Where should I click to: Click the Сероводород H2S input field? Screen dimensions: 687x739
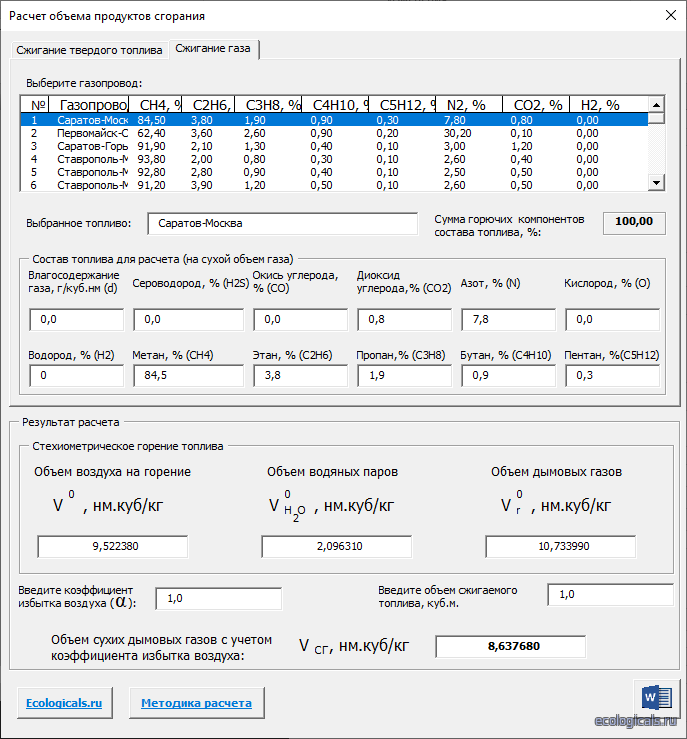pyautogui.click(x=188, y=320)
